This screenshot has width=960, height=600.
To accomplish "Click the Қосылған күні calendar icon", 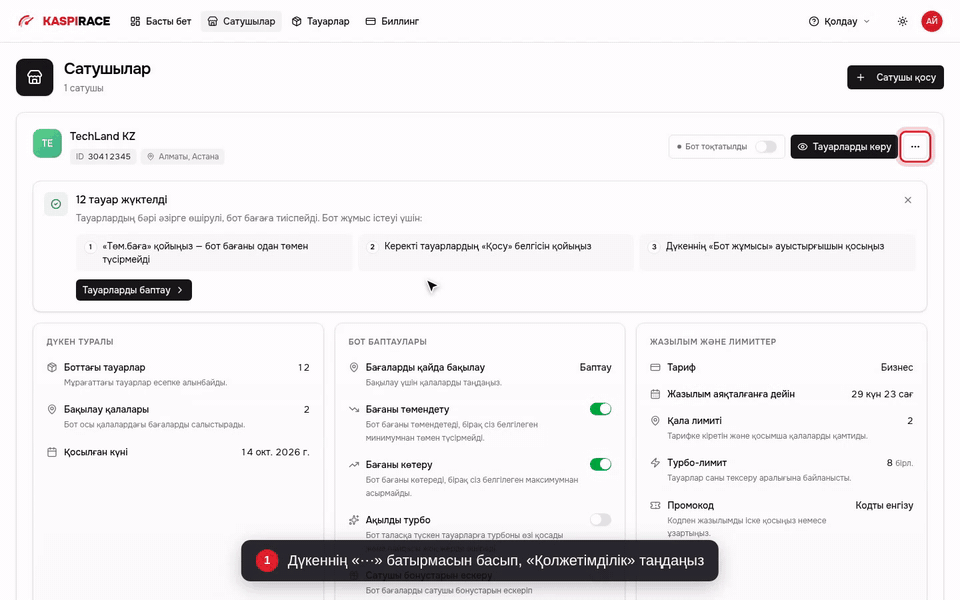I will click(52, 452).
